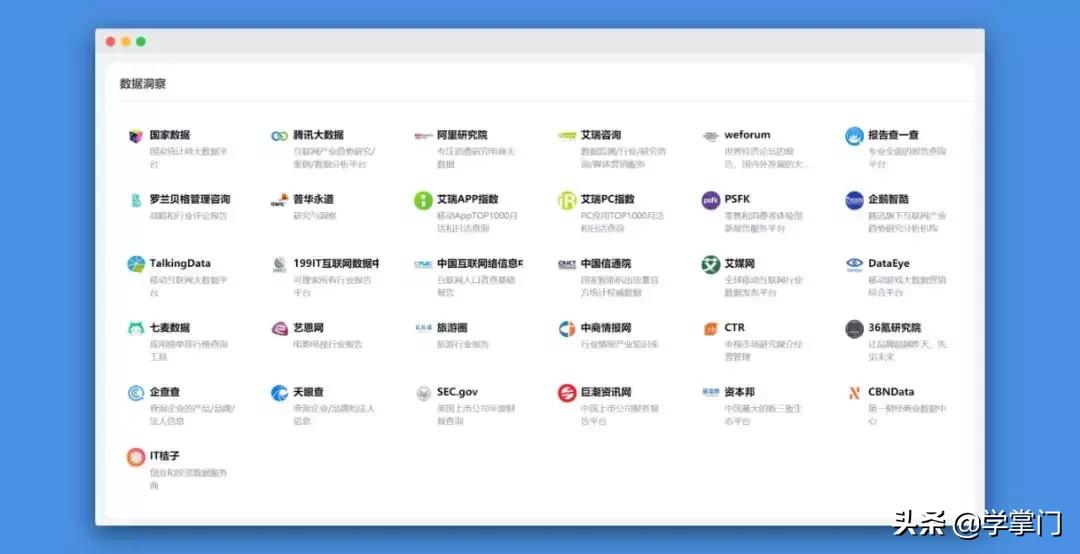
Task: Open the 艾媒网 link title
Action: click(x=739, y=263)
